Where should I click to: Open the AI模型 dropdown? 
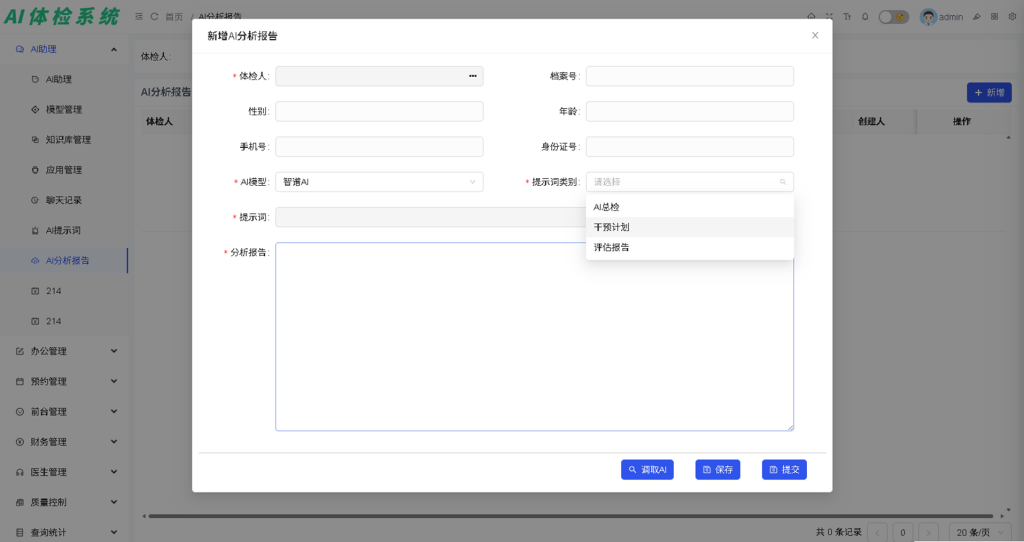tap(379, 182)
